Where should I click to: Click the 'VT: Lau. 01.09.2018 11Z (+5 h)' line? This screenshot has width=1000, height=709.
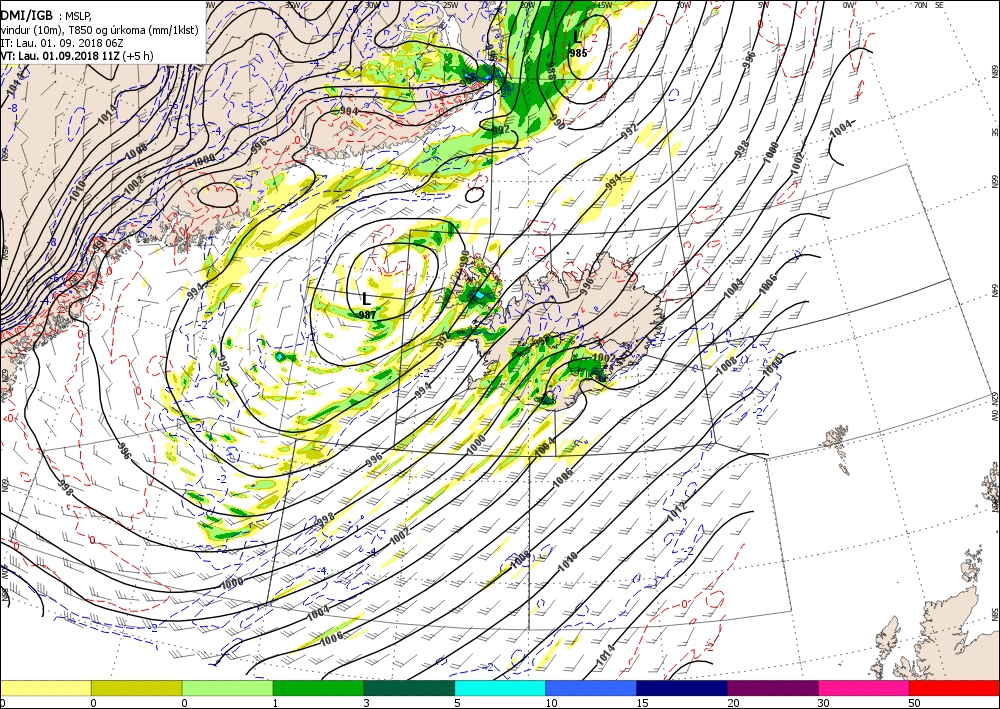[77, 55]
